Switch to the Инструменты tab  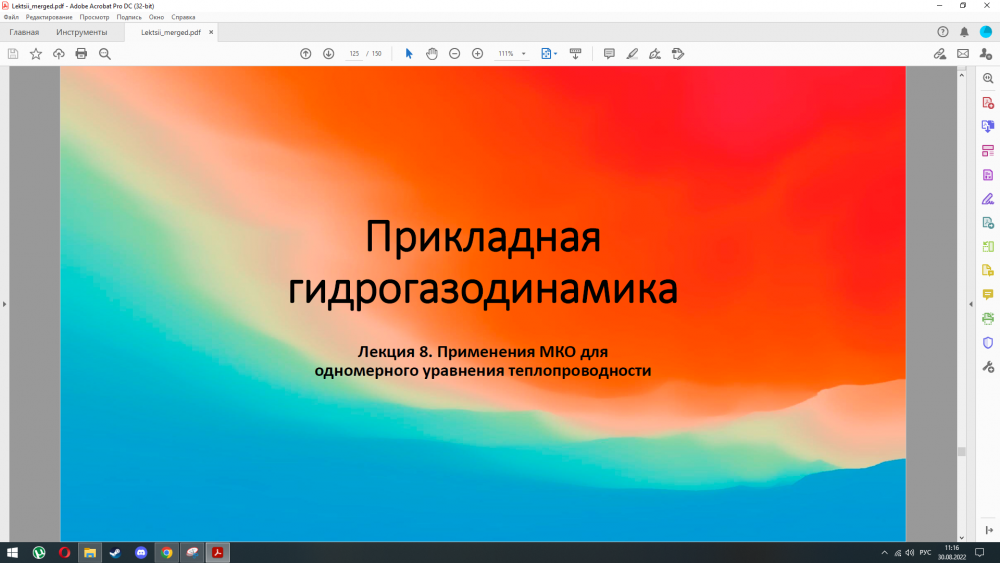coord(82,32)
